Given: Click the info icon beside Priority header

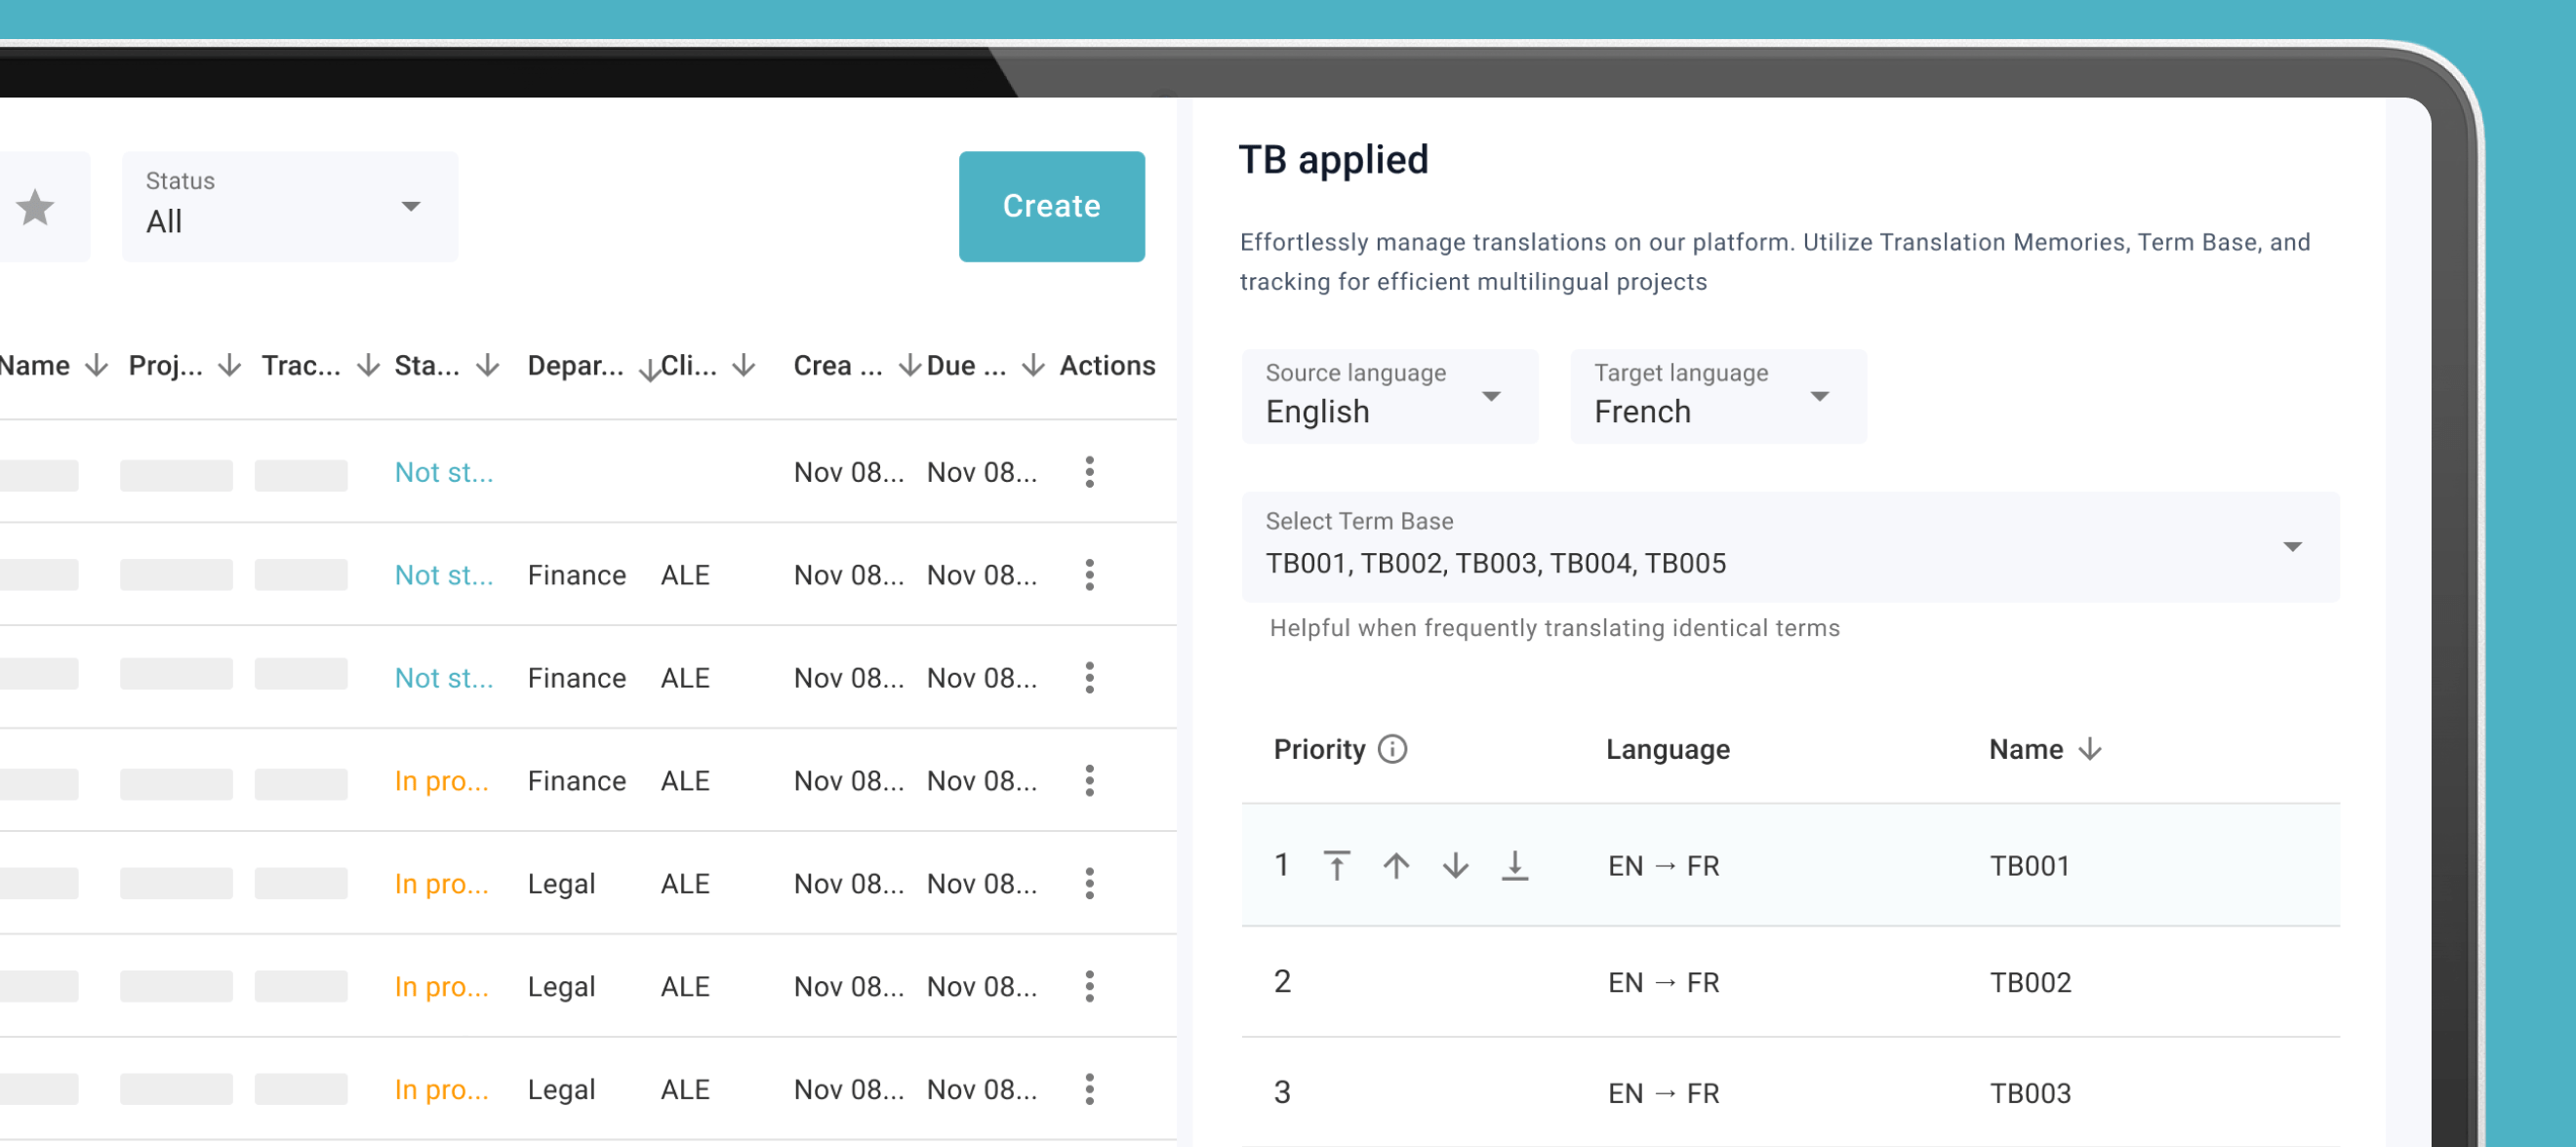Looking at the screenshot, I should 1394,748.
